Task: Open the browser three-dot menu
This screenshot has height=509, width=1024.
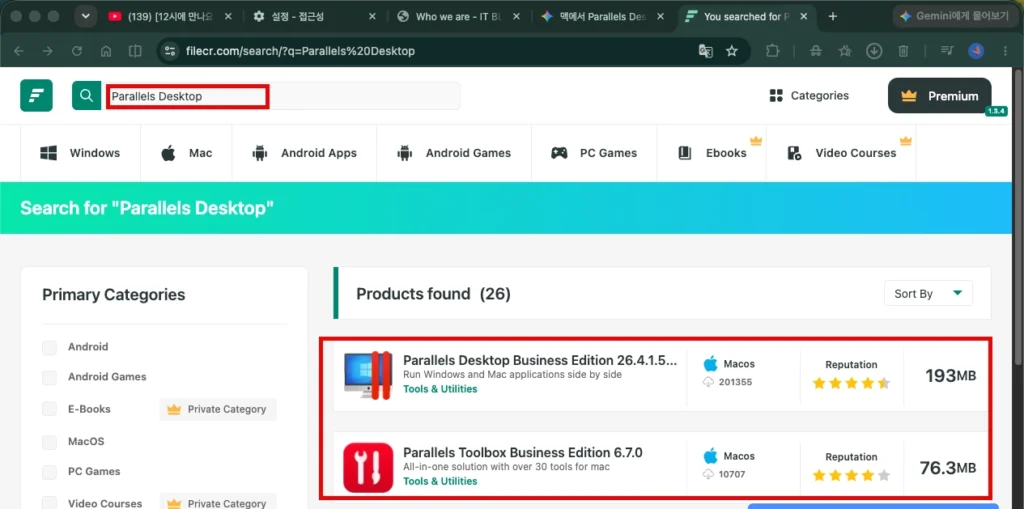Action: click(x=1005, y=51)
